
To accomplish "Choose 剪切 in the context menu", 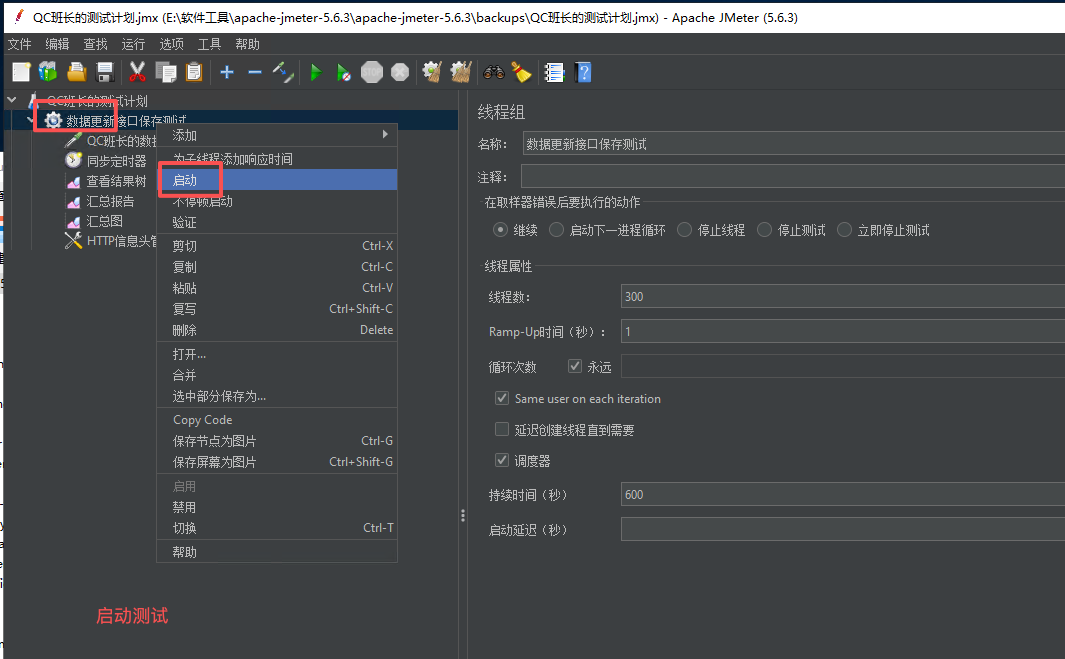I will [x=277, y=246].
